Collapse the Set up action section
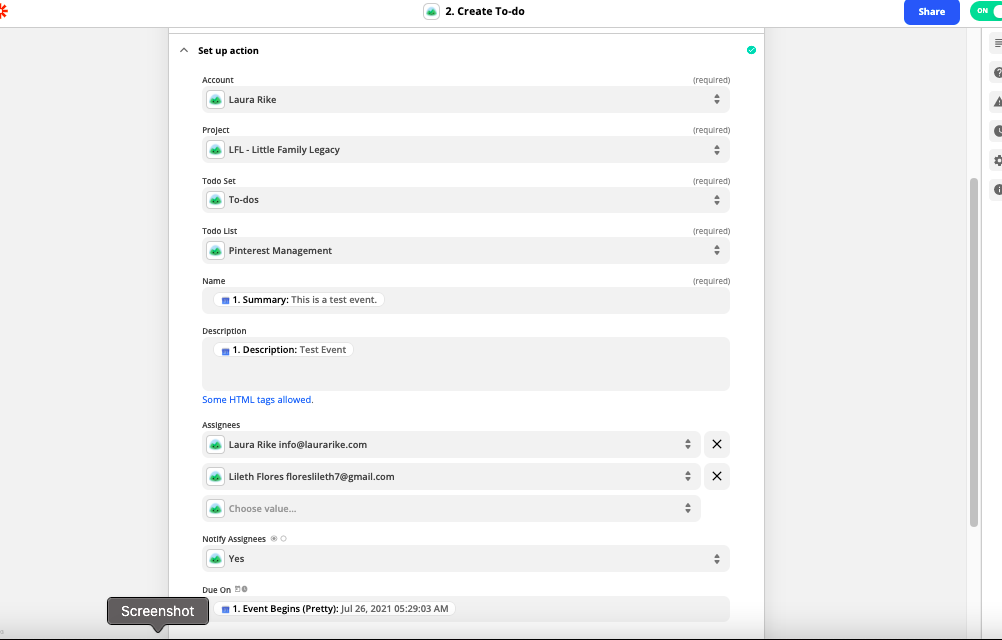1002x640 pixels. click(x=184, y=50)
